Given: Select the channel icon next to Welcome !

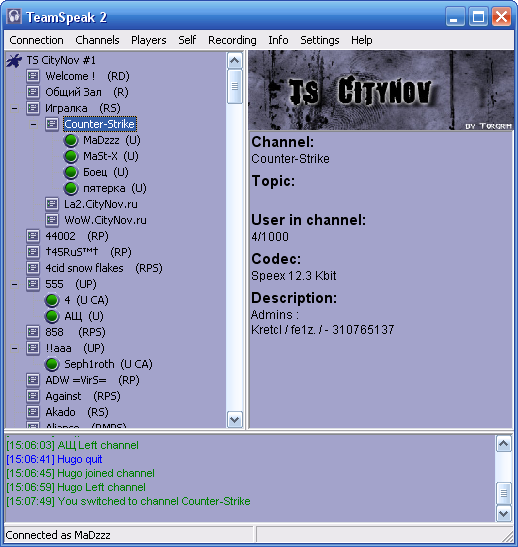Looking at the screenshot, I should [33, 76].
